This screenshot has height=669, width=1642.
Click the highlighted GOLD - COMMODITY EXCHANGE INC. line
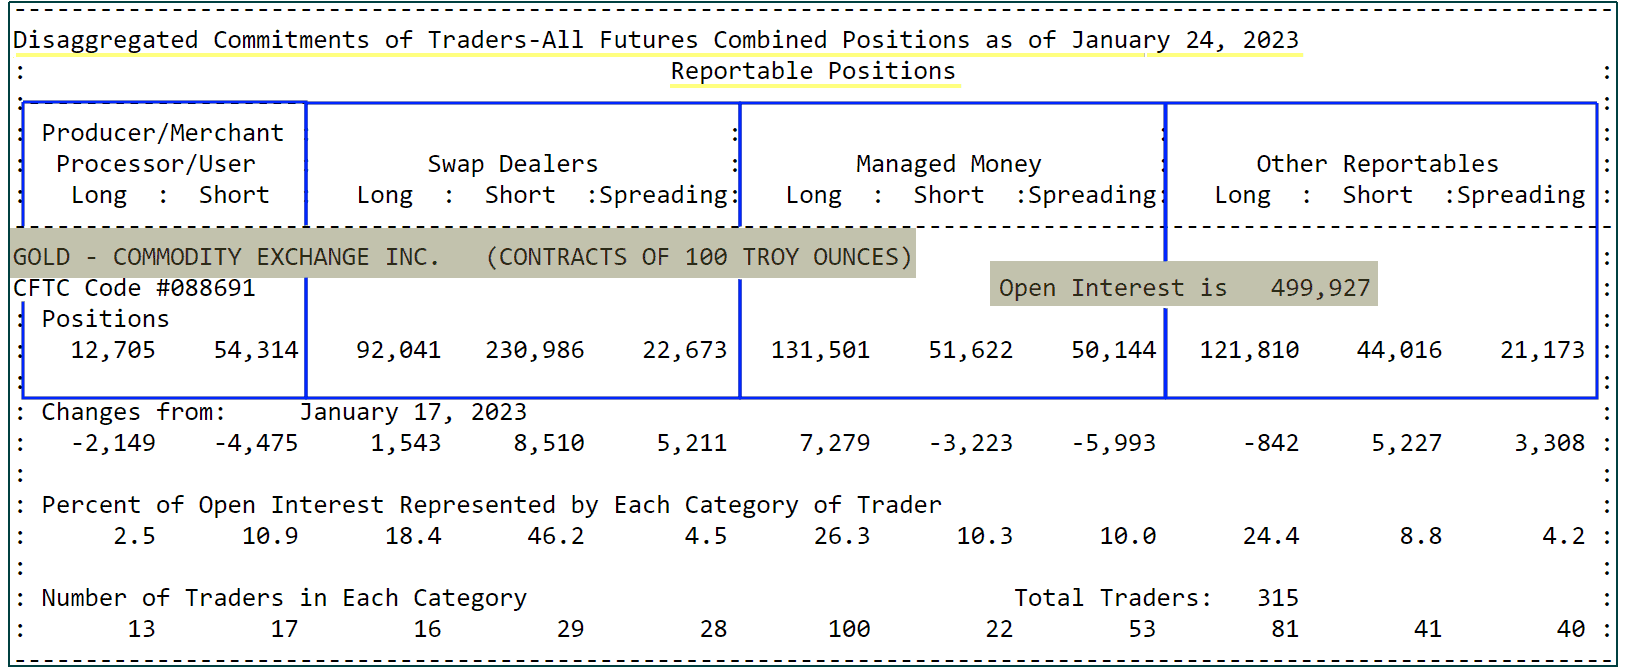(x=462, y=257)
